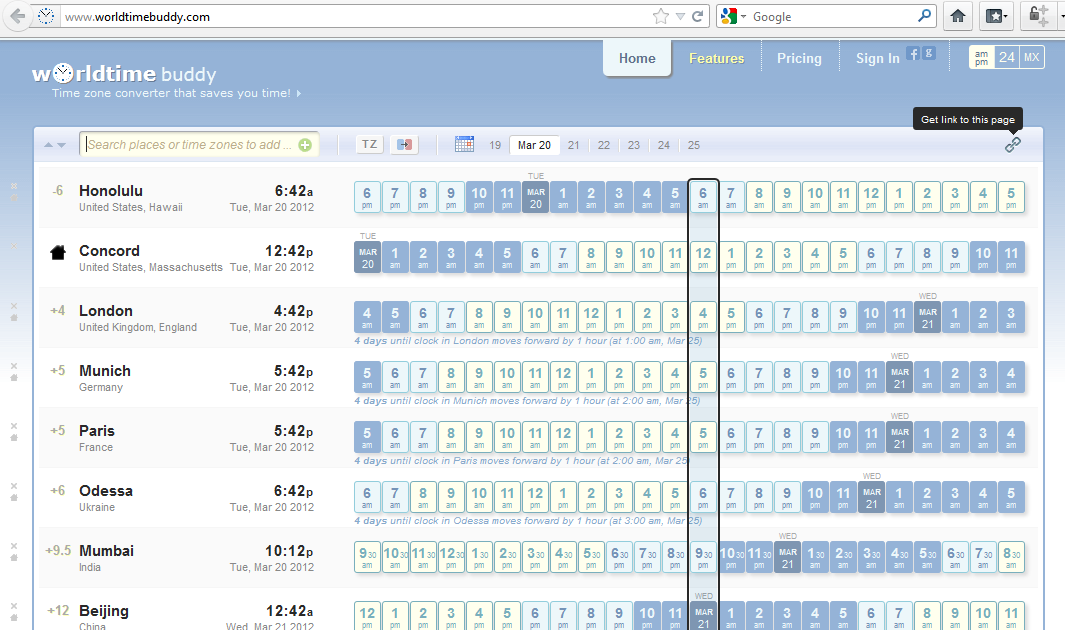Image resolution: width=1065 pixels, height=630 pixels.
Task: Click the black home icon beside Concord
Action: pyautogui.click(x=58, y=253)
